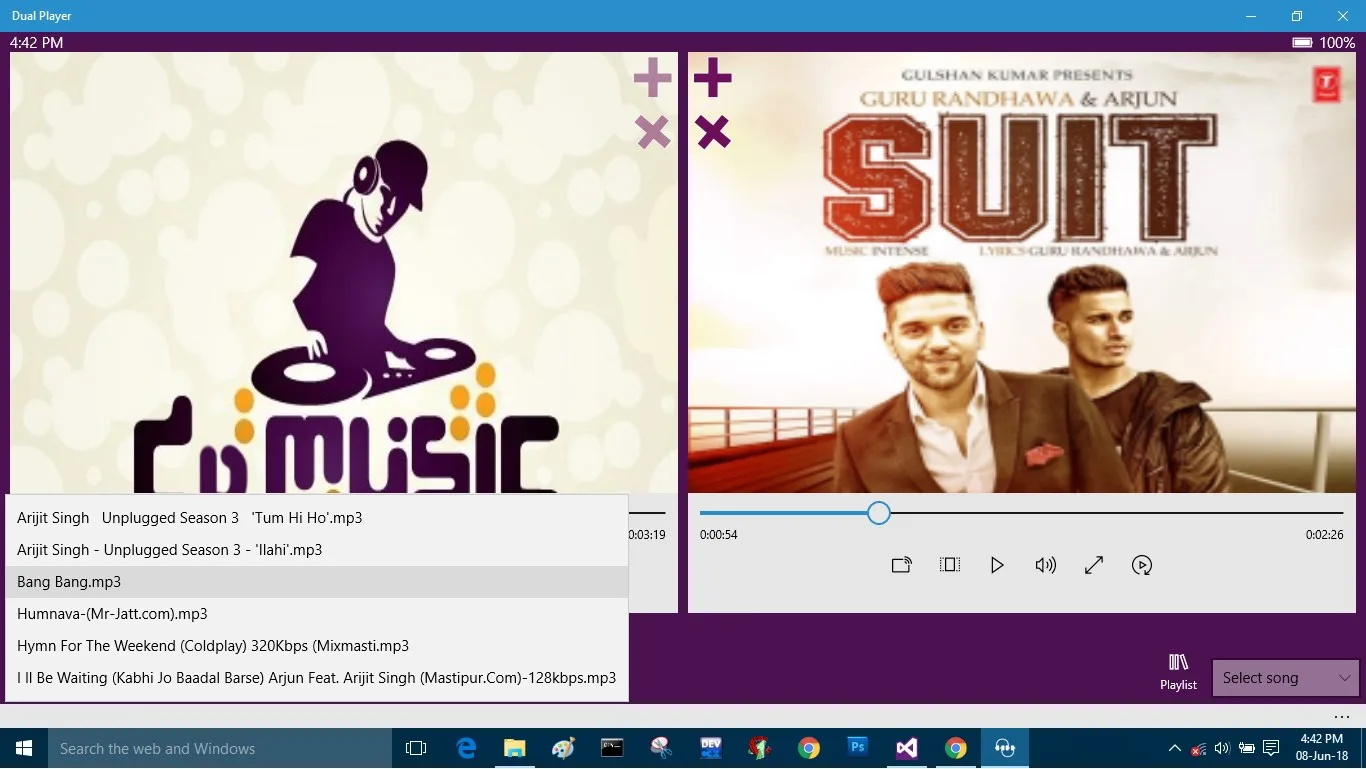The height and width of the screenshot is (769, 1366).
Task: Click the 0:03:19 duration on left player
Action: 646,535
